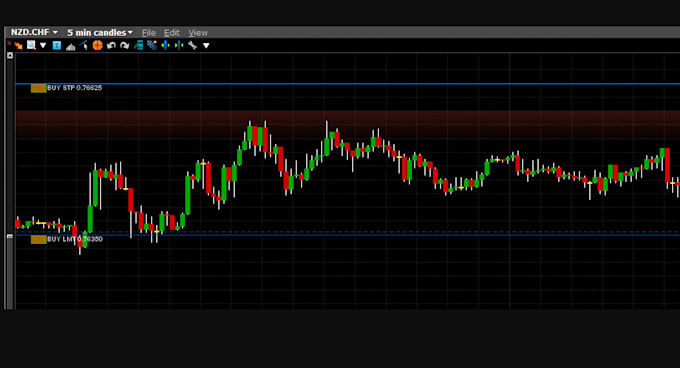The image size is (680, 368).
Task: Select the BUY LMT order line label
Action: coord(67,239)
